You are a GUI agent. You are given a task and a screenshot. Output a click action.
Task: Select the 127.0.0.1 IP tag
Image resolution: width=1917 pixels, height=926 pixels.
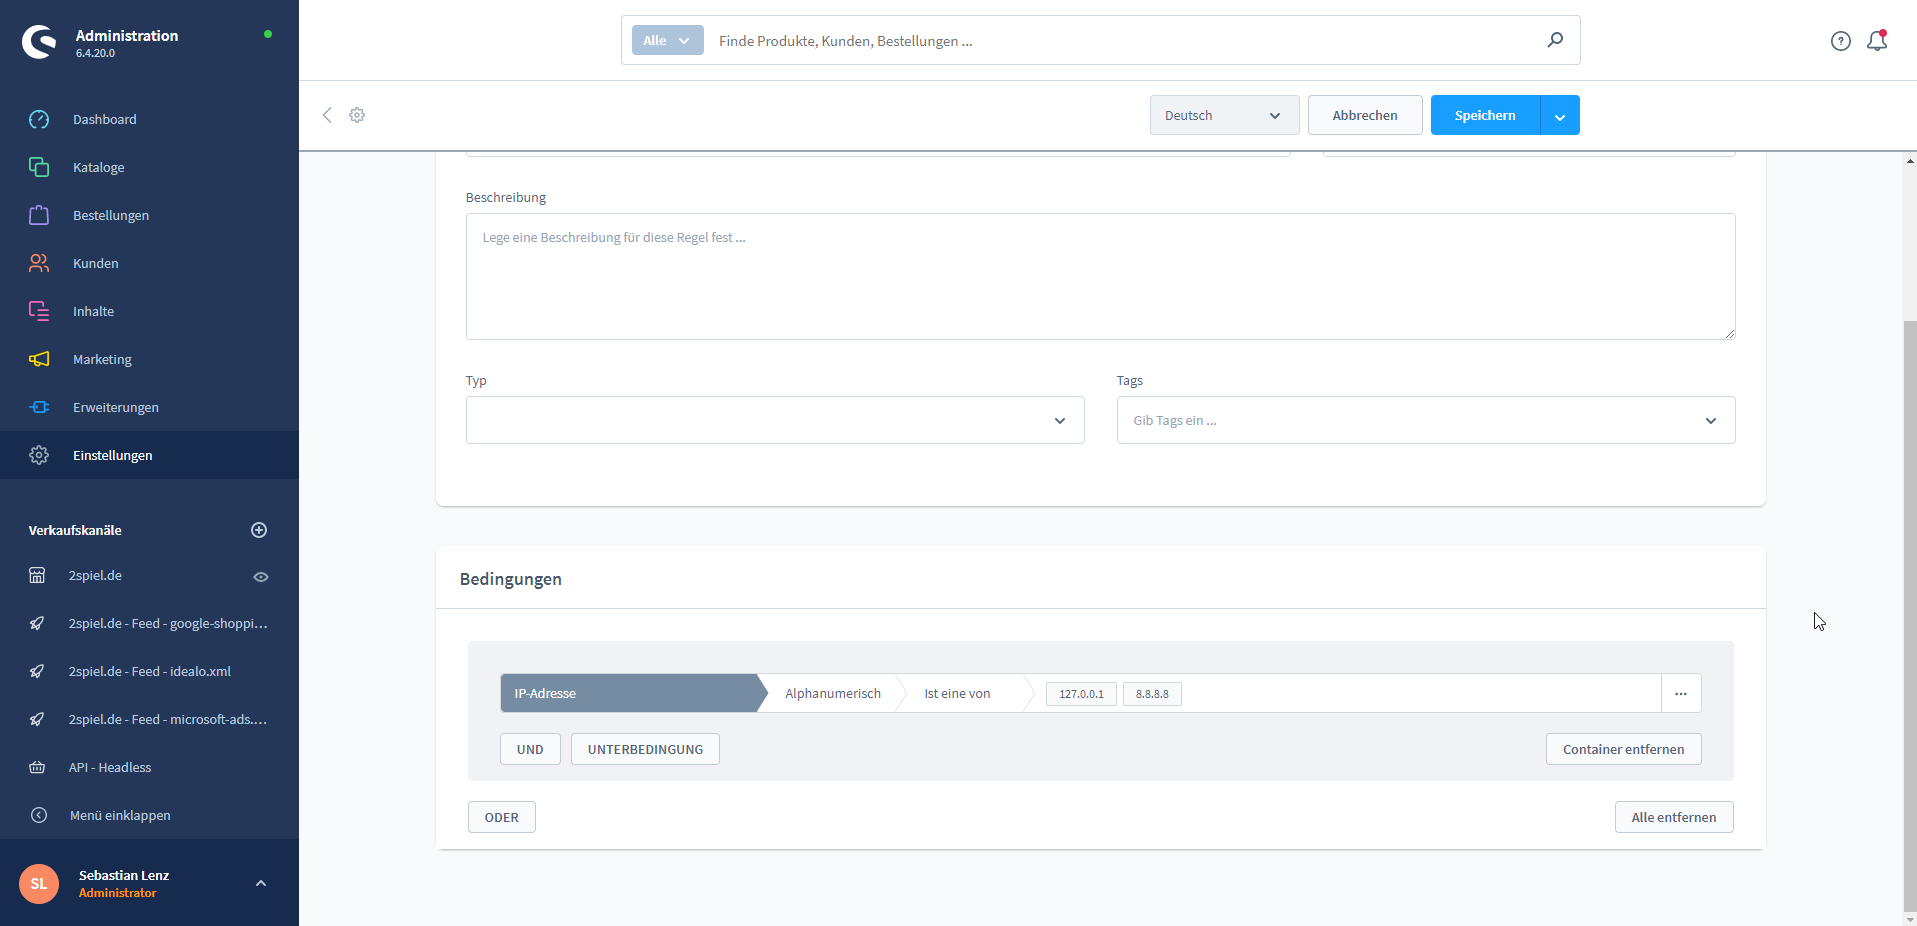coord(1081,694)
